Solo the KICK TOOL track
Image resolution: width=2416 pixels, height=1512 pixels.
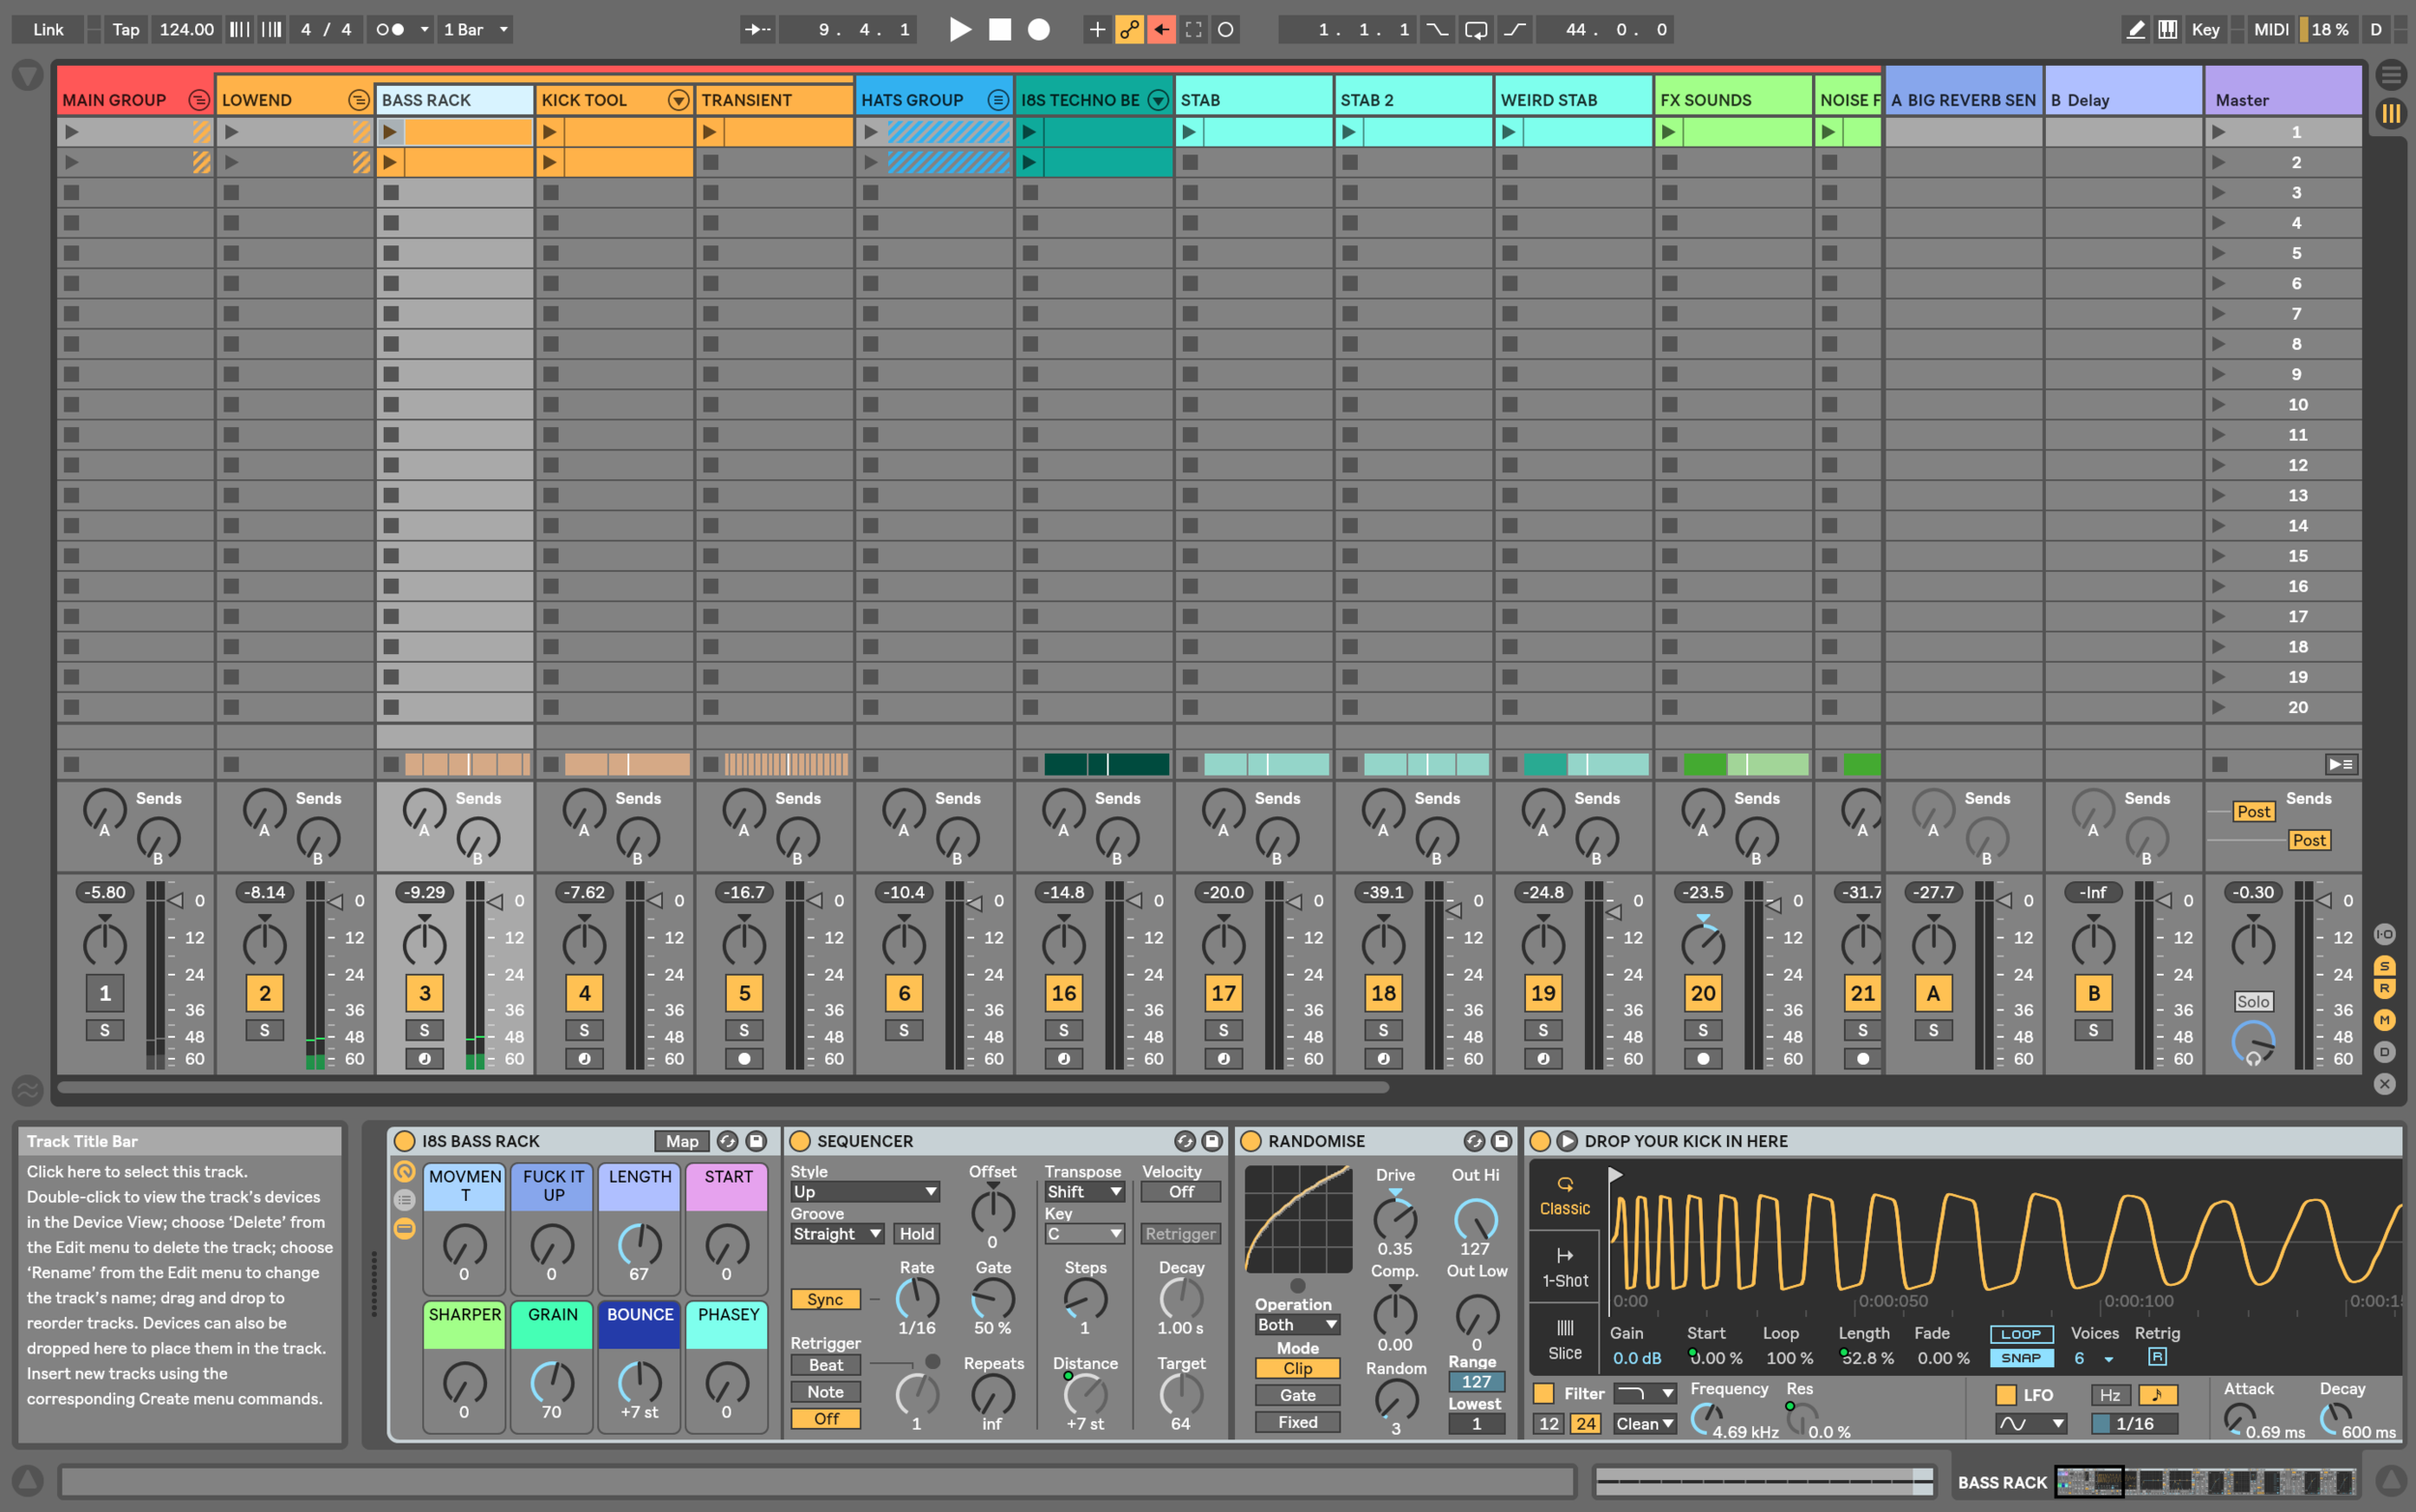click(x=584, y=1030)
